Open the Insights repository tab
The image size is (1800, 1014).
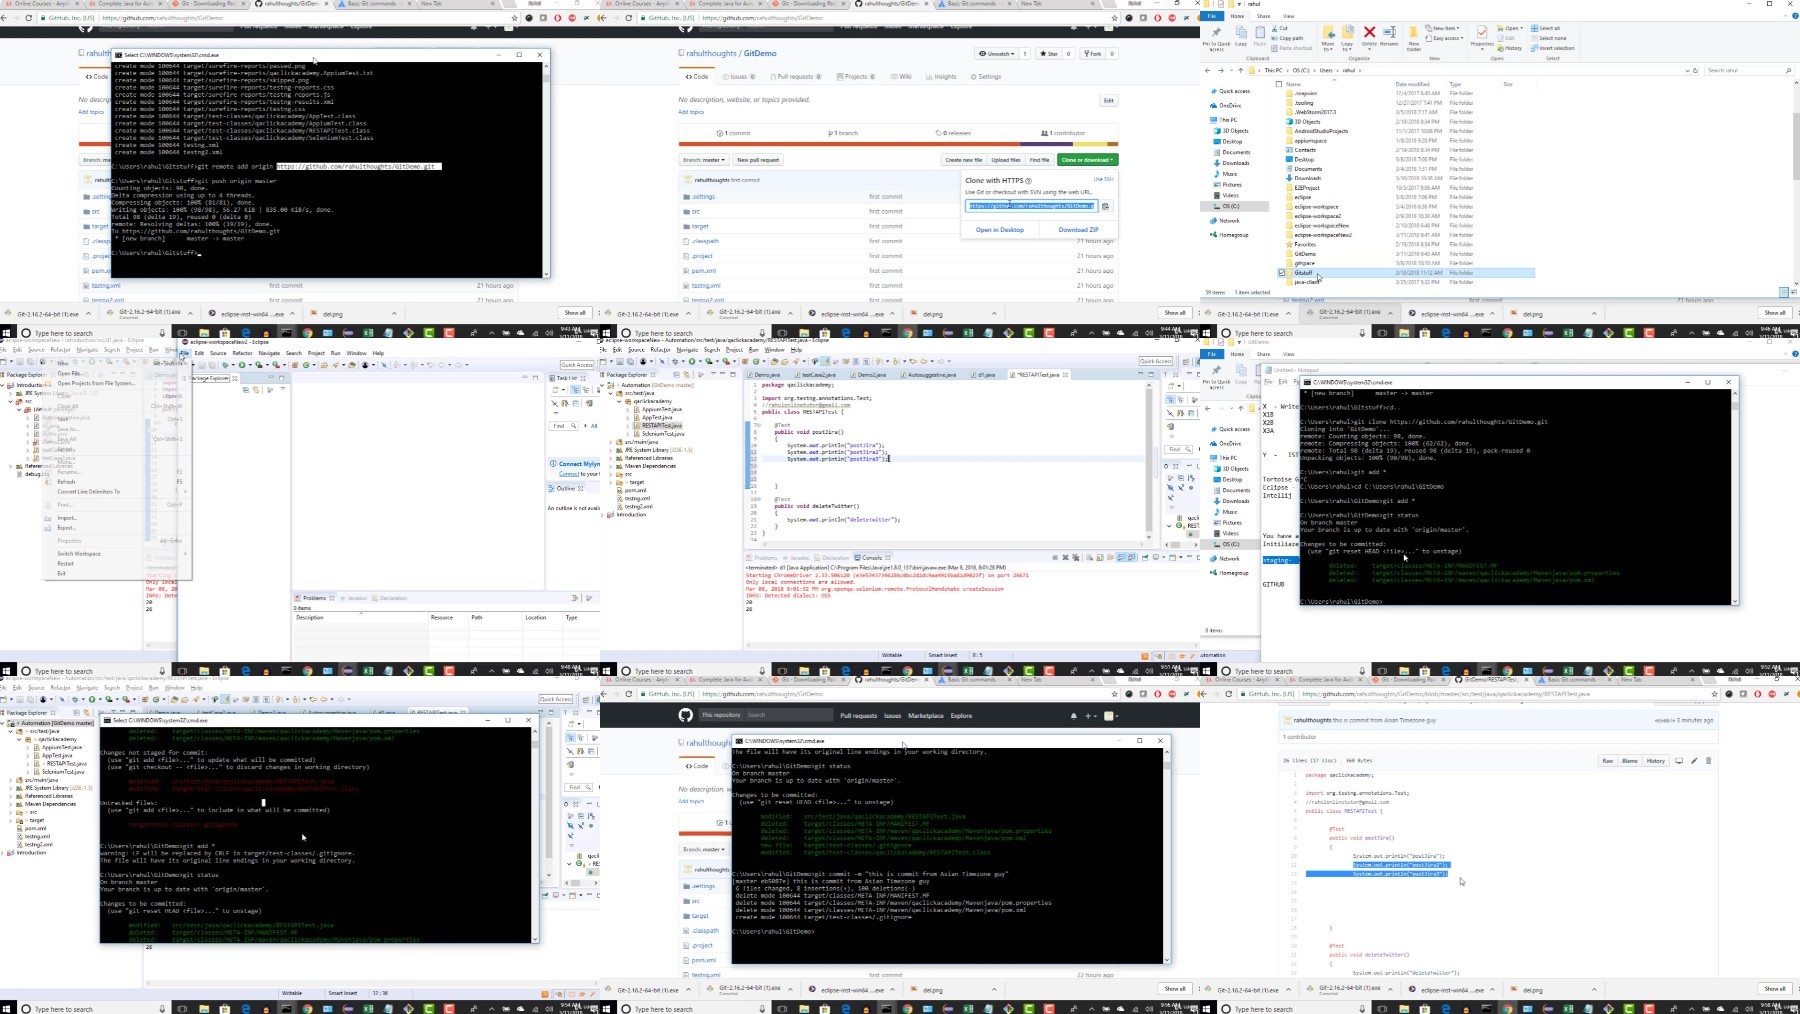942,77
